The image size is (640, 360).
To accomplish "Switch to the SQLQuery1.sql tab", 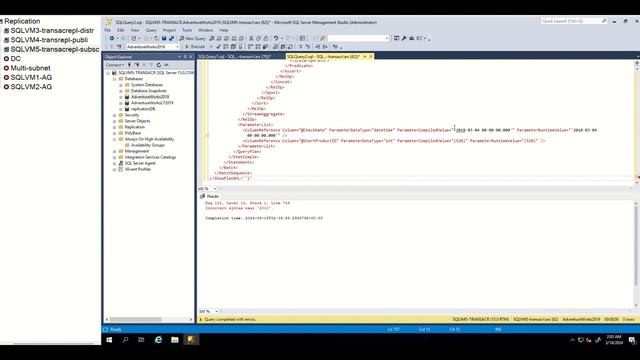I will 234,57.
